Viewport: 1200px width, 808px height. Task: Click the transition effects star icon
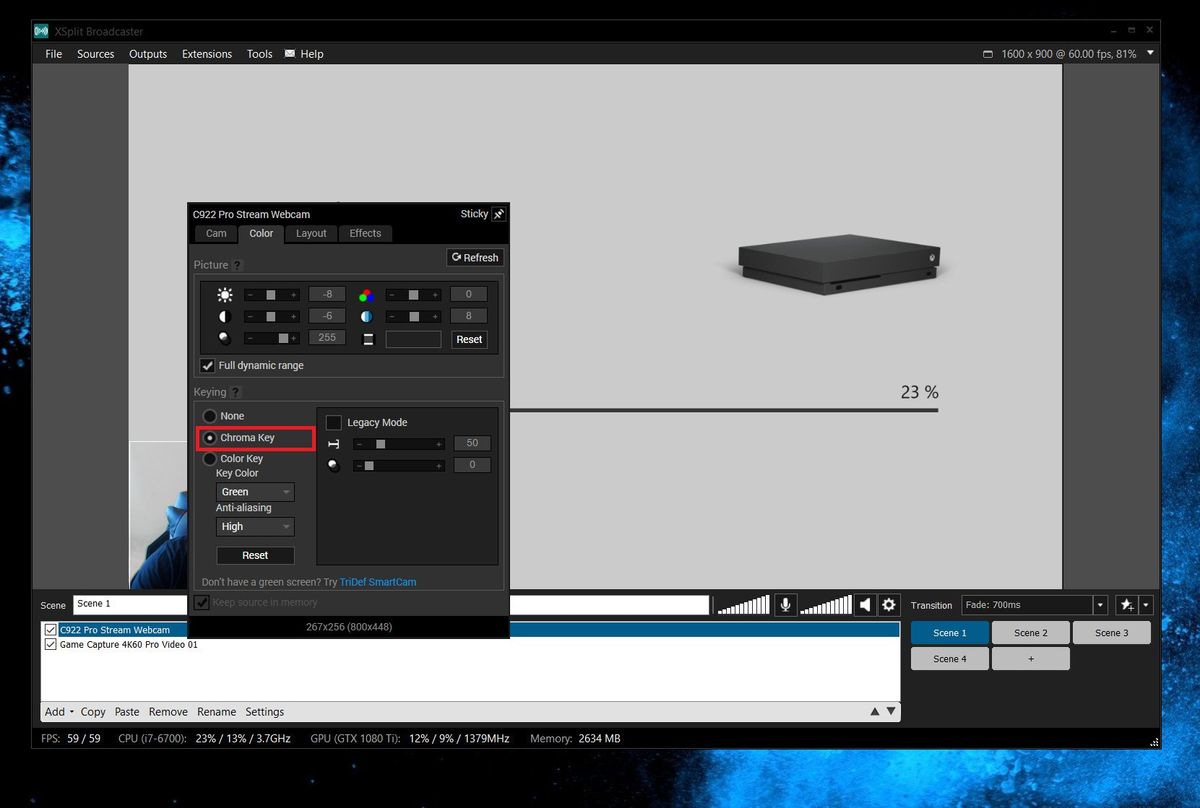click(x=1126, y=604)
